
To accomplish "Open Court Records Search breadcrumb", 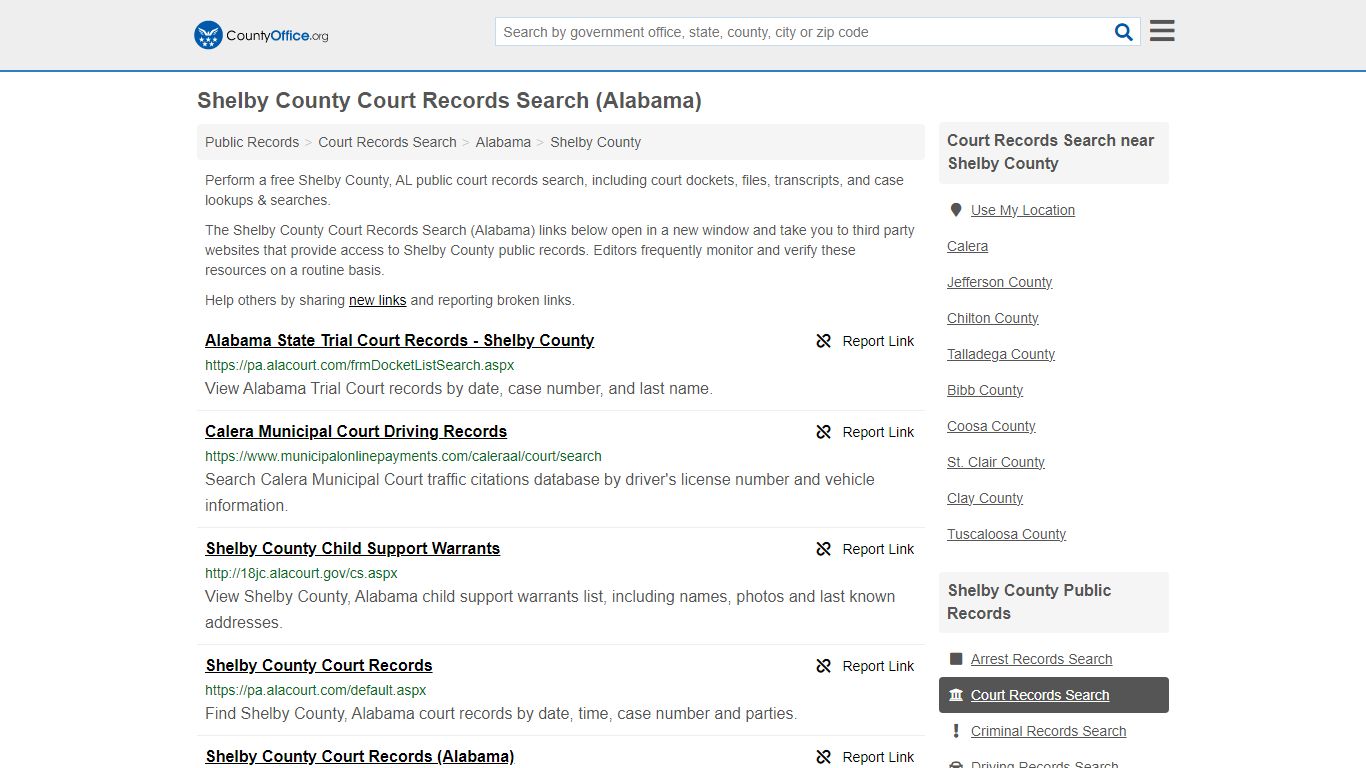I will (387, 142).
